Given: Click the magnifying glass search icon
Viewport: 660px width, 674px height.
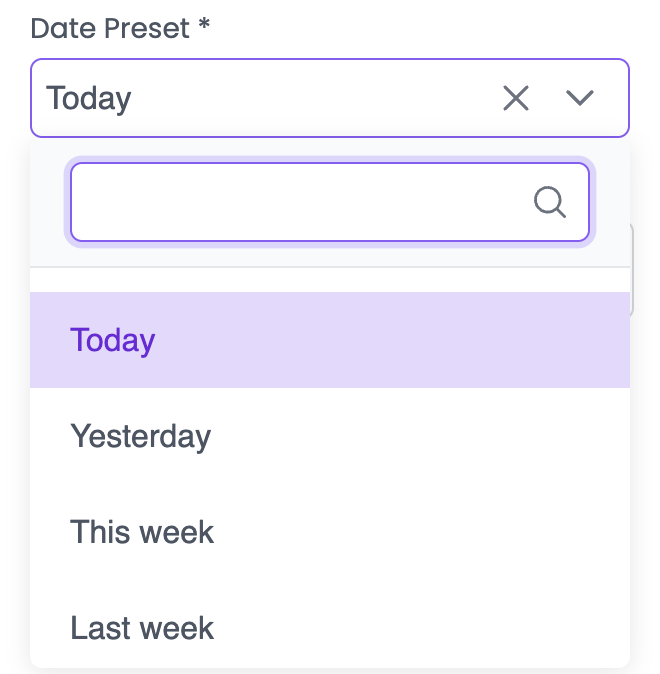Looking at the screenshot, I should tap(550, 202).
